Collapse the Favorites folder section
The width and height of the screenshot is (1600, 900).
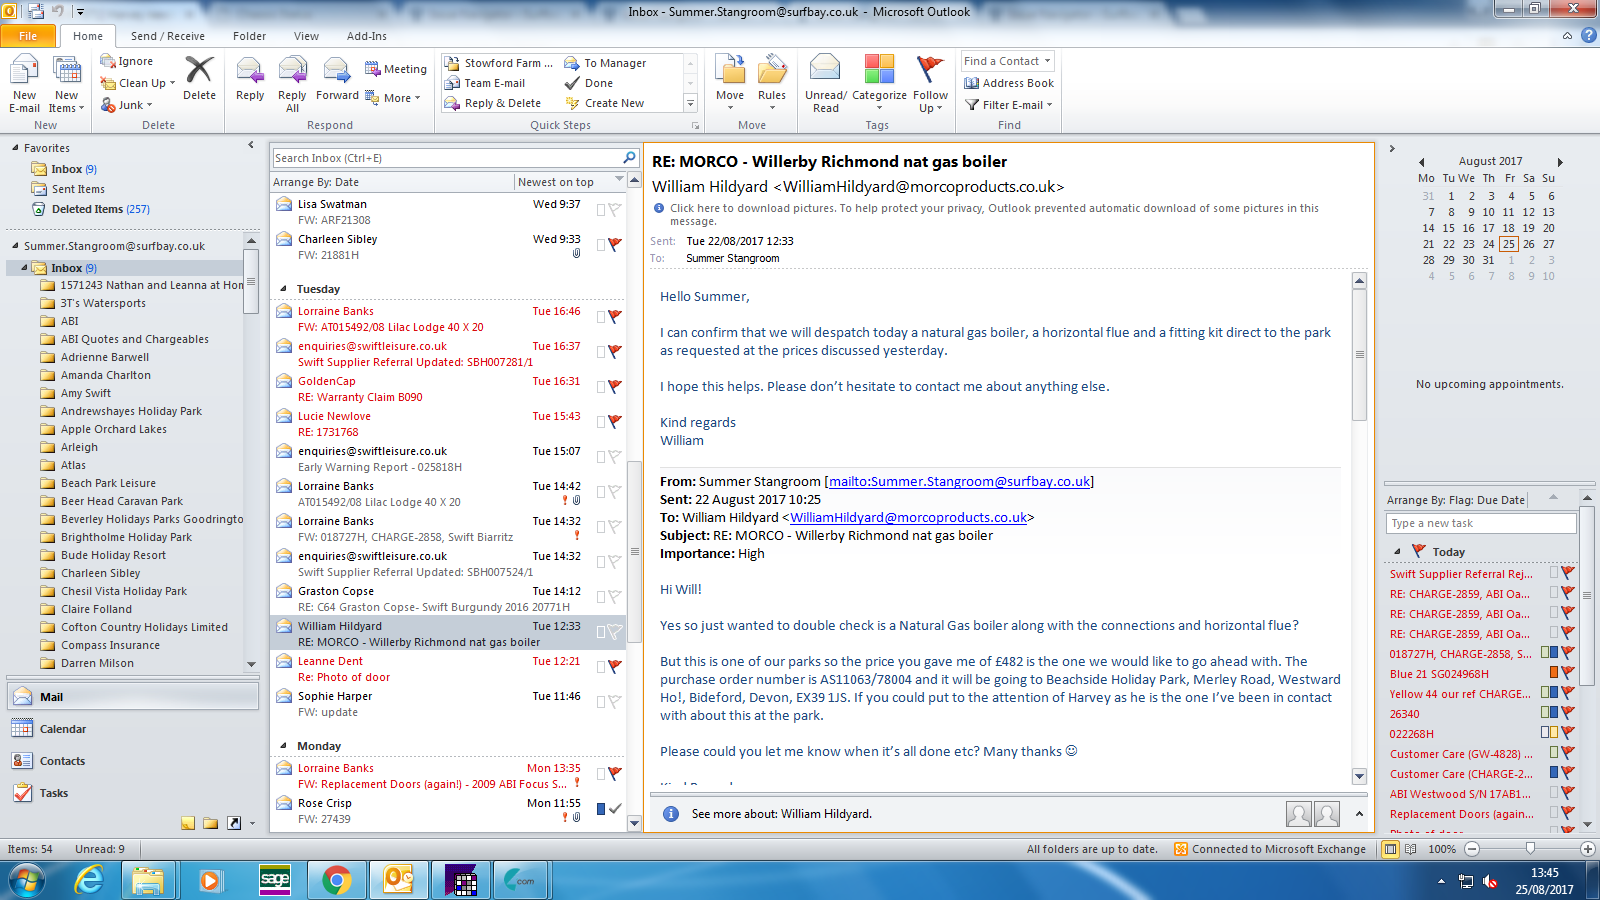pos(16,148)
